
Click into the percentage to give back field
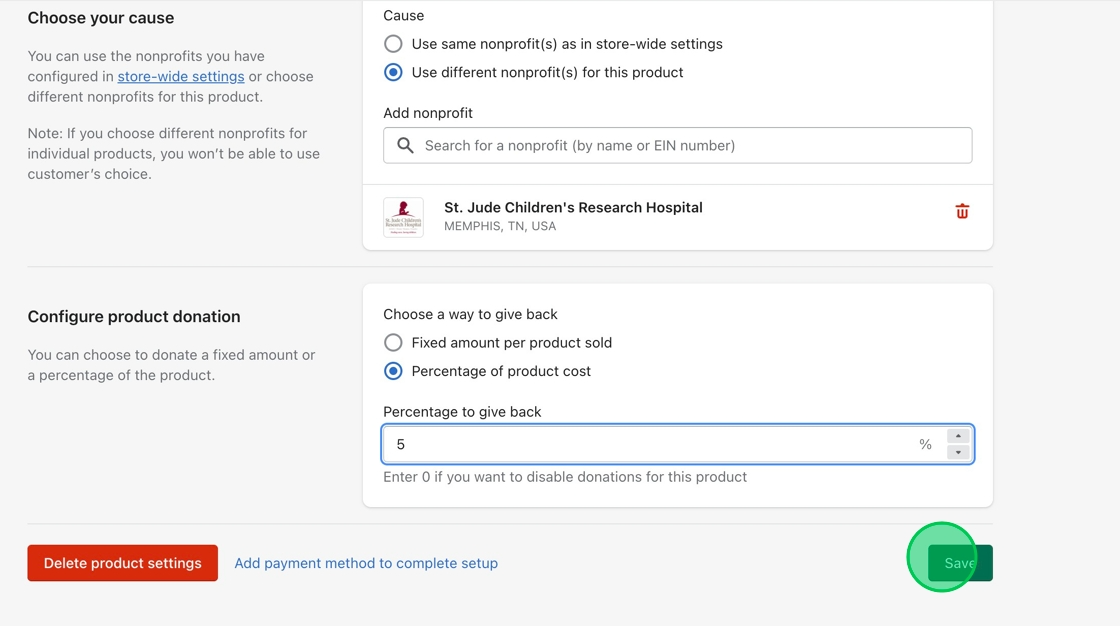(x=650, y=445)
